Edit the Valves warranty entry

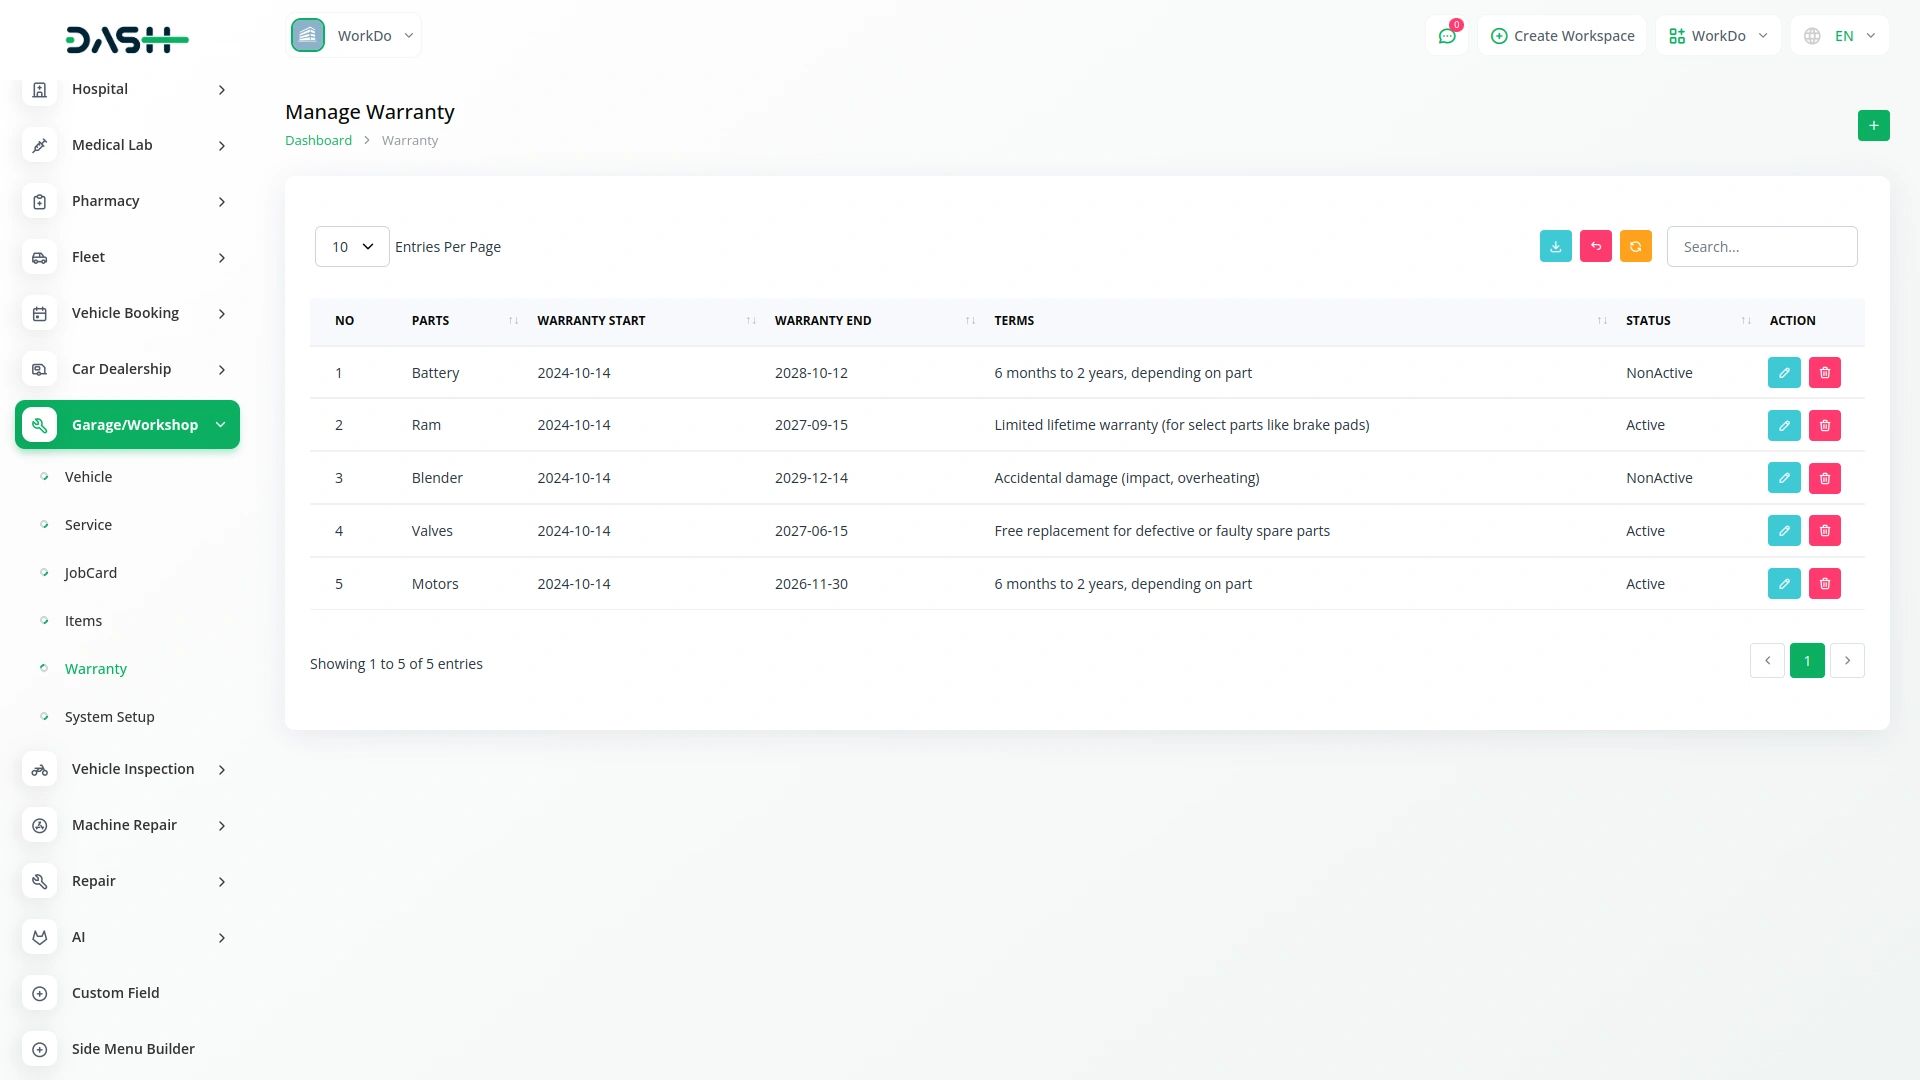click(x=1783, y=531)
